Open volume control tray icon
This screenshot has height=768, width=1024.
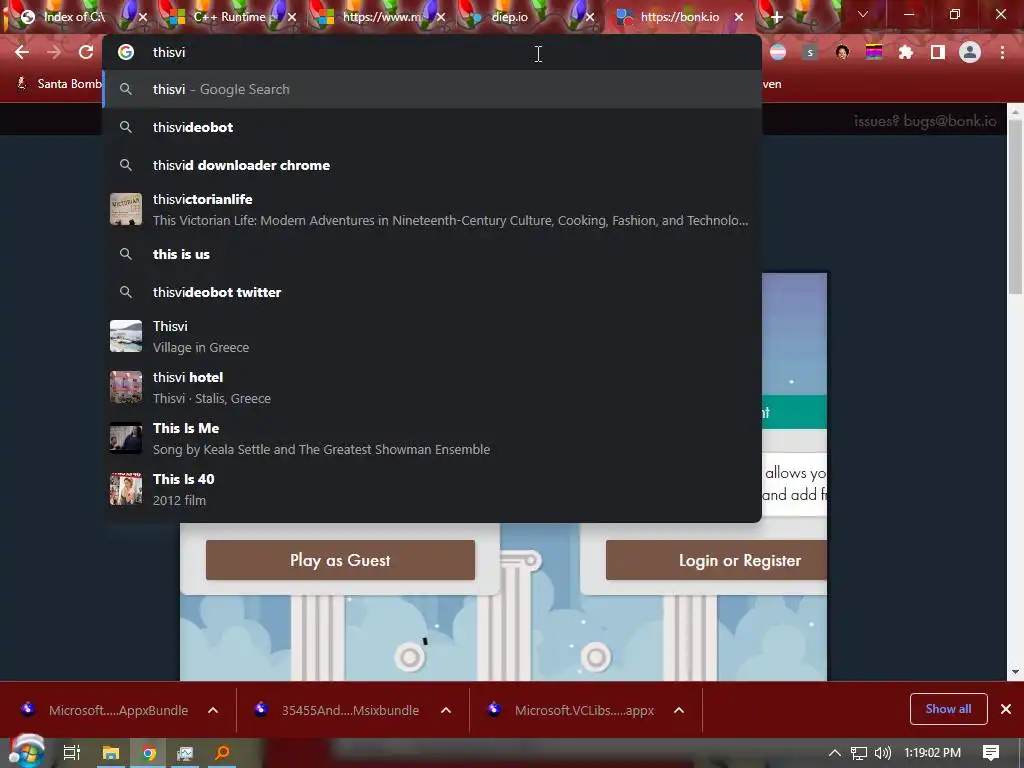pyautogui.click(x=882, y=753)
